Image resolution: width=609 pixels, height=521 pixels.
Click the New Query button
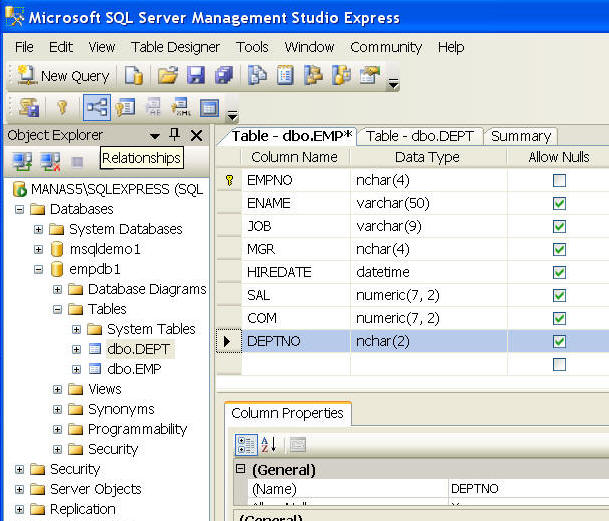coord(64,76)
